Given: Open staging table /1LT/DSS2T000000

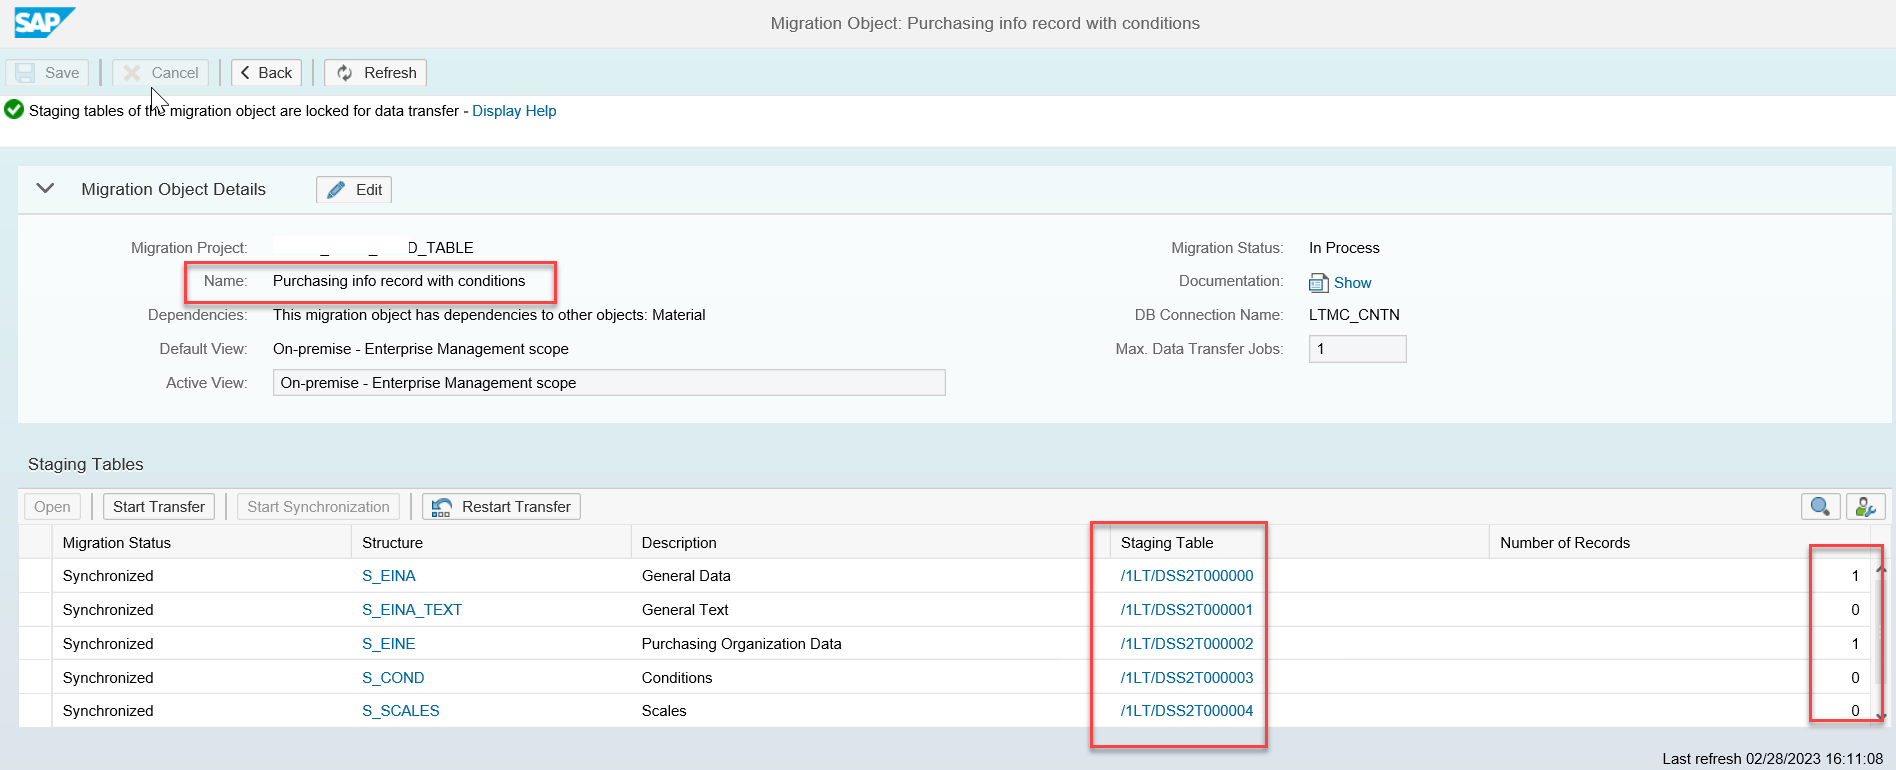Looking at the screenshot, I should pyautogui.click(x=1187, y=576).
